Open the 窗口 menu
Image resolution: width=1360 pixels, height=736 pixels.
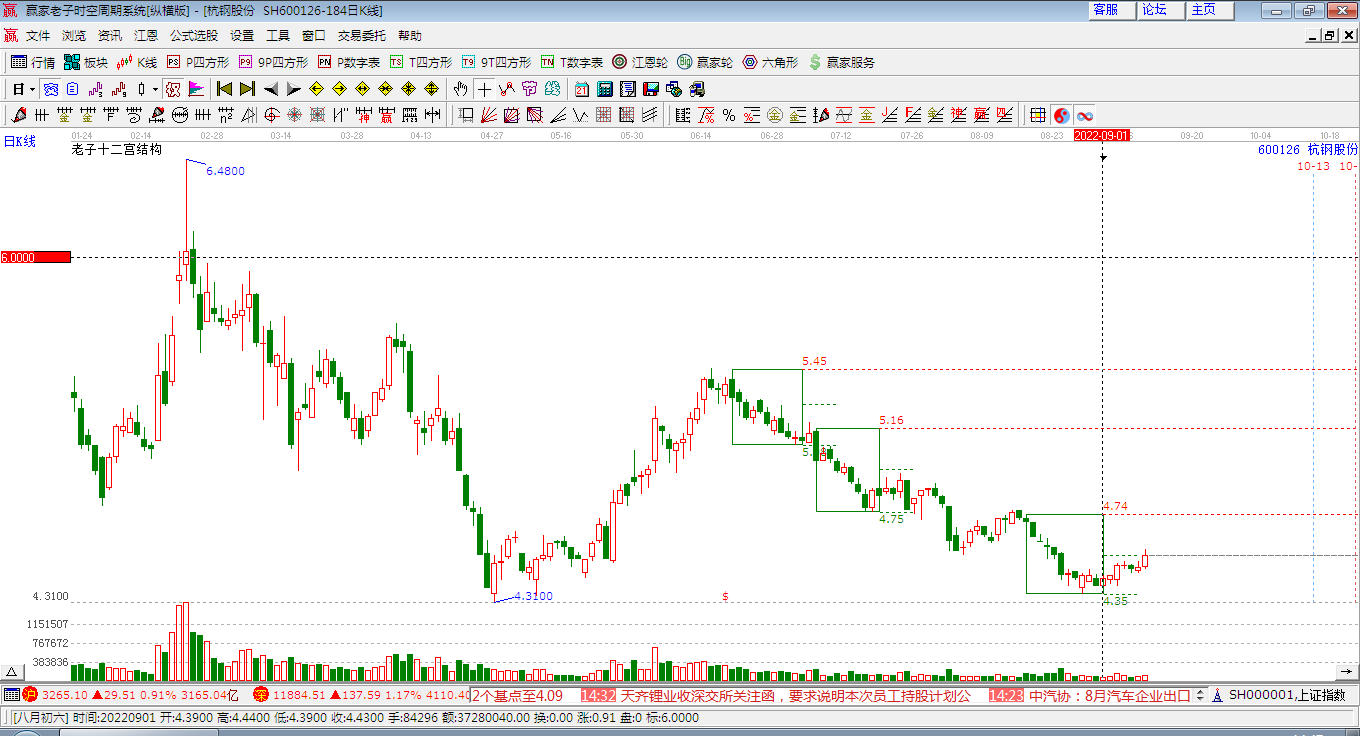pyautogui.click(x=314, y=35)
